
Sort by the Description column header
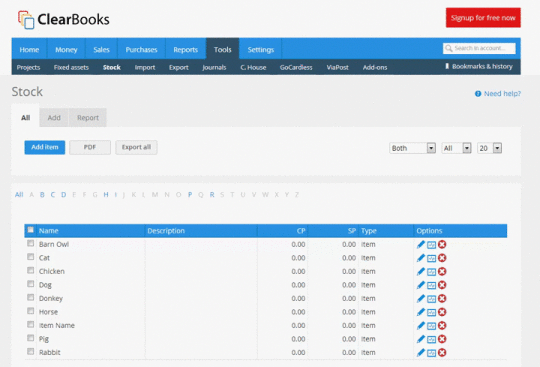tap(166, 231)
